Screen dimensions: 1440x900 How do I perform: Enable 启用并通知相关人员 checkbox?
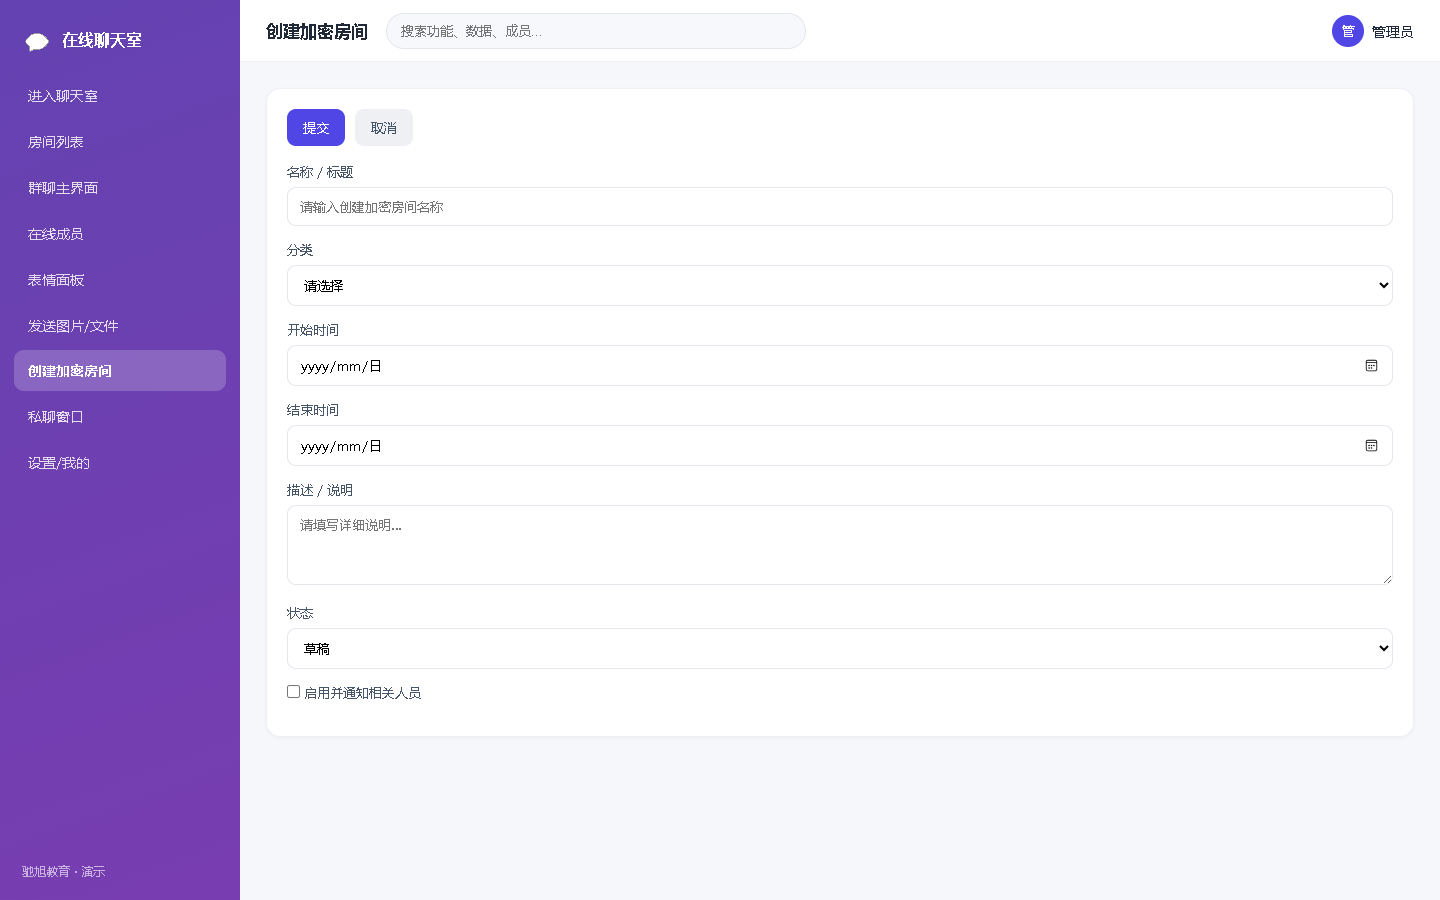point(293,691)
